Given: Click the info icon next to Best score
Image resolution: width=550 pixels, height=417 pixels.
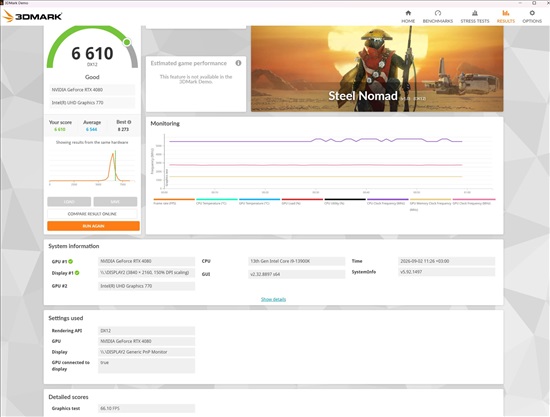Looking at the screenshot, I should [129, 122].
